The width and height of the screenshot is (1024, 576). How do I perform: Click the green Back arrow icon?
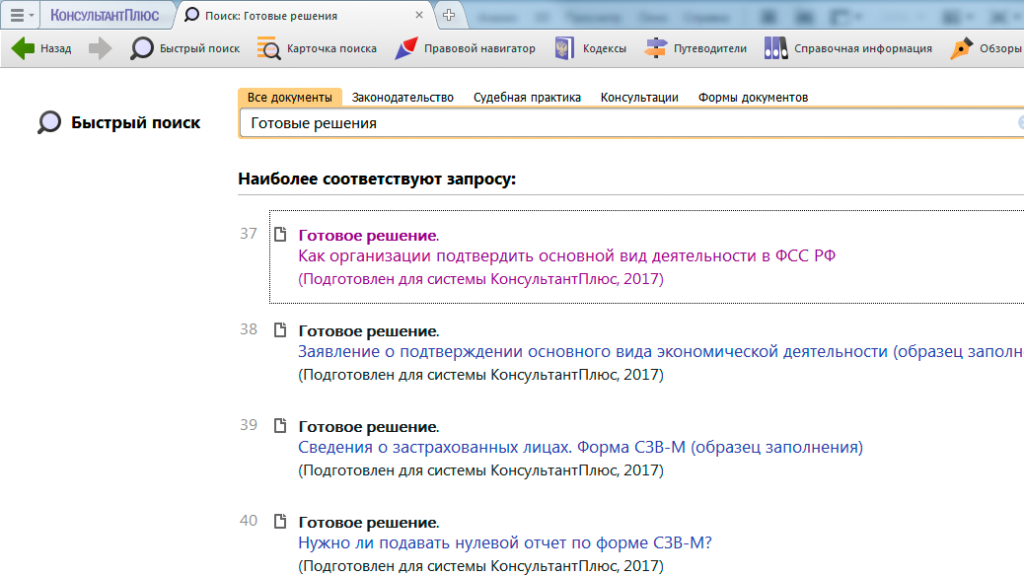pos(23,48)
